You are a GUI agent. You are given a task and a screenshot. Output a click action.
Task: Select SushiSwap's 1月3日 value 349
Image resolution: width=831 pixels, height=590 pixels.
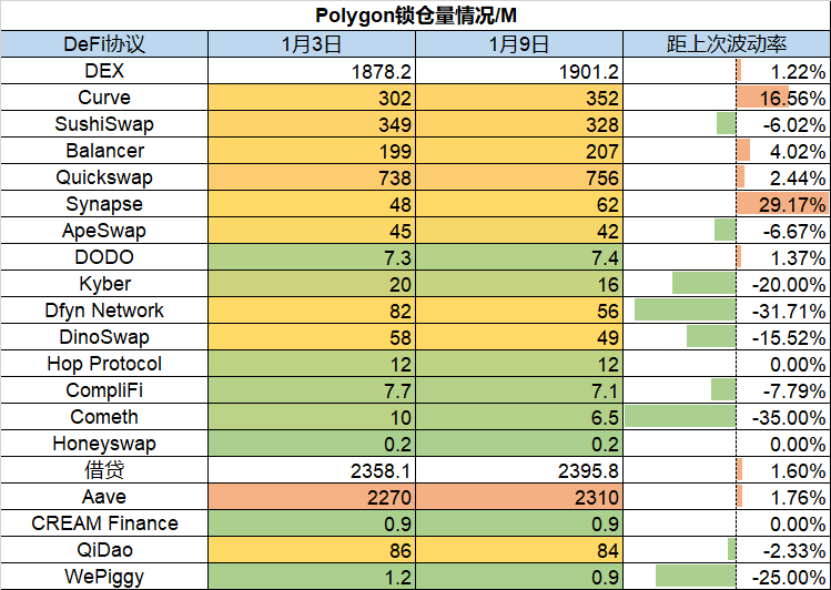coord(312,124)
